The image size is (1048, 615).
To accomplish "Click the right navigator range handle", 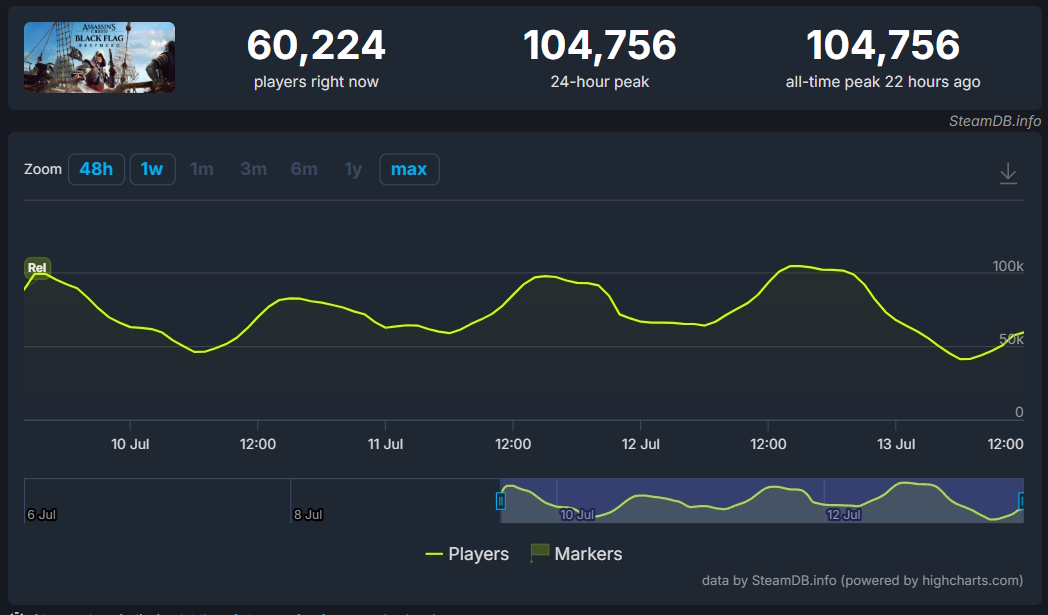I will (x=1022, y=501).
